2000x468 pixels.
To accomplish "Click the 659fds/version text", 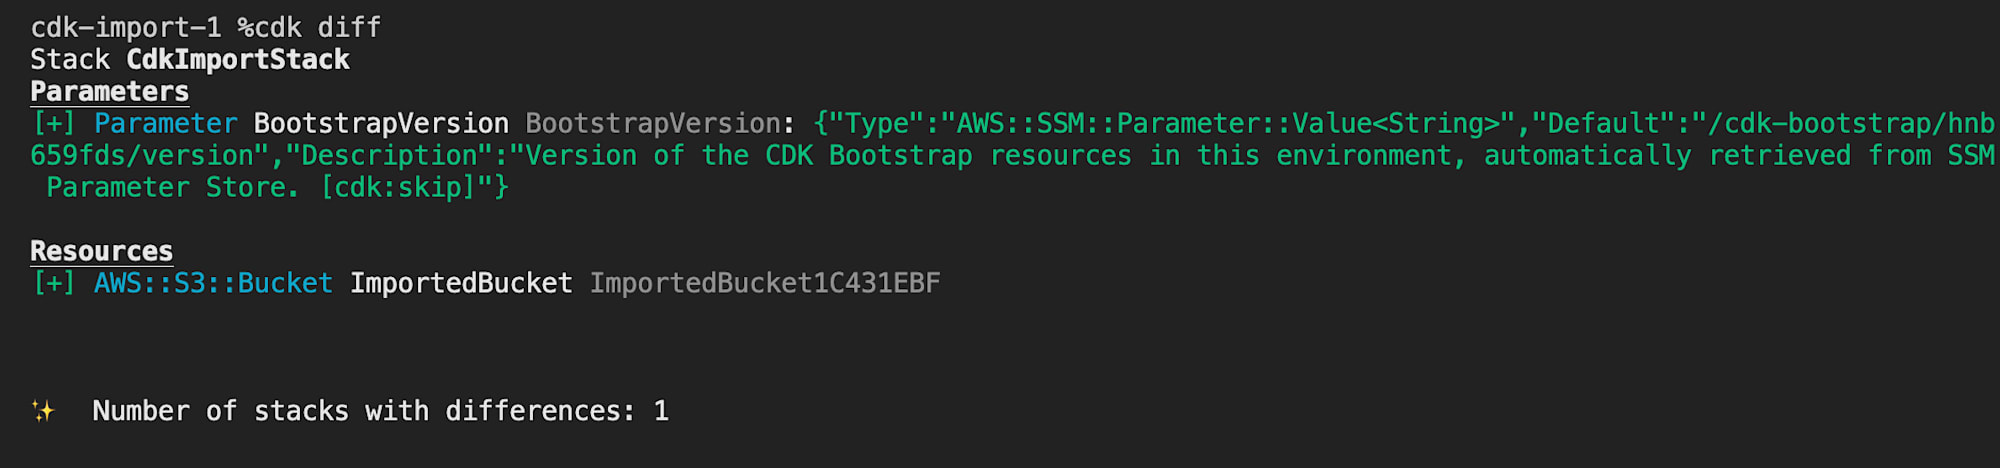I will 141,155.
